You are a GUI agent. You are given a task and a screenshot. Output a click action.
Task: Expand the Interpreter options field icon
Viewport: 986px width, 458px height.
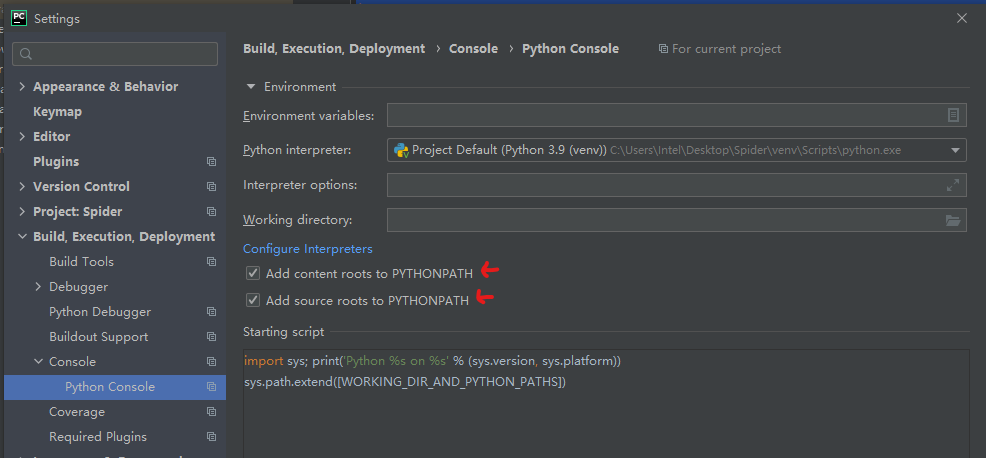[x=953, y=185]
